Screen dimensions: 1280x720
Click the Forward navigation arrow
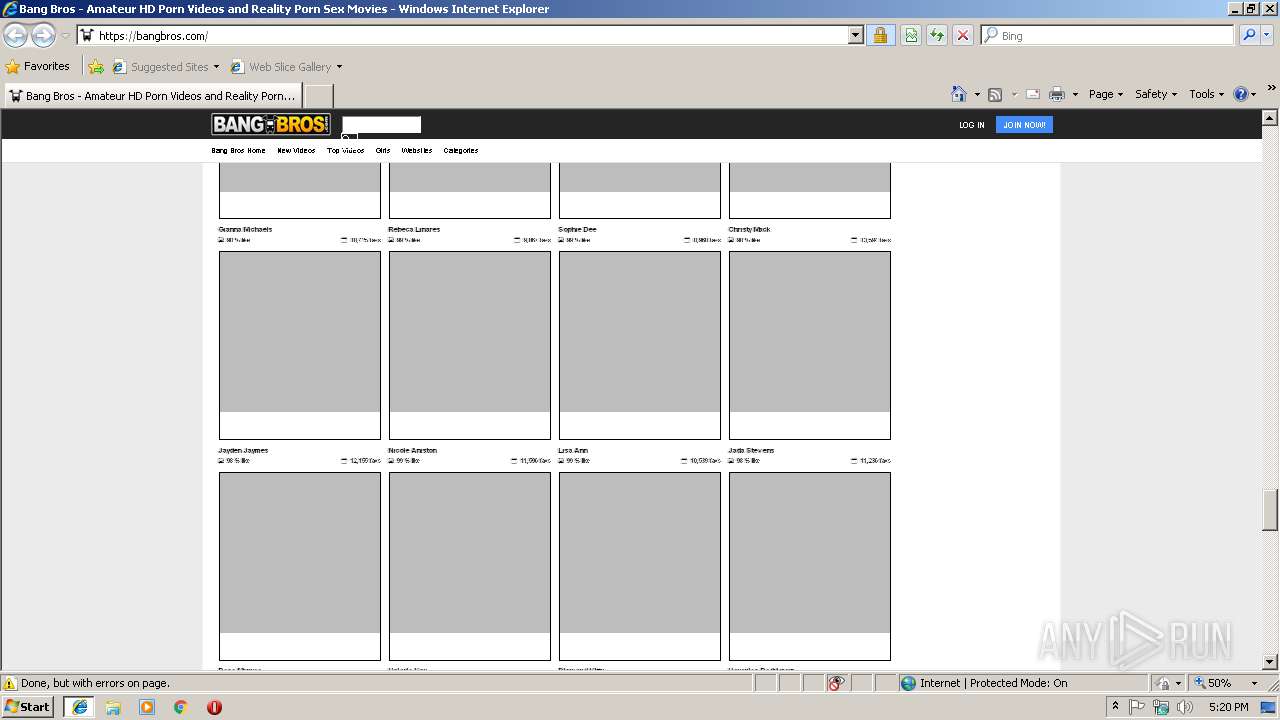pyautogui.click(x=43, y=36)
